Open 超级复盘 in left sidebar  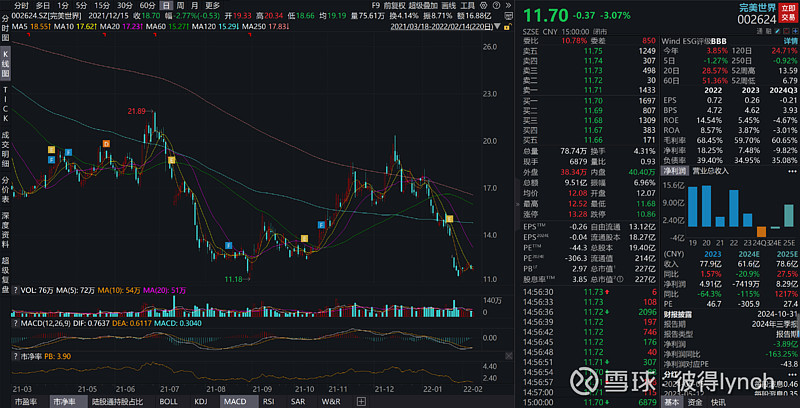pos(6,275)
